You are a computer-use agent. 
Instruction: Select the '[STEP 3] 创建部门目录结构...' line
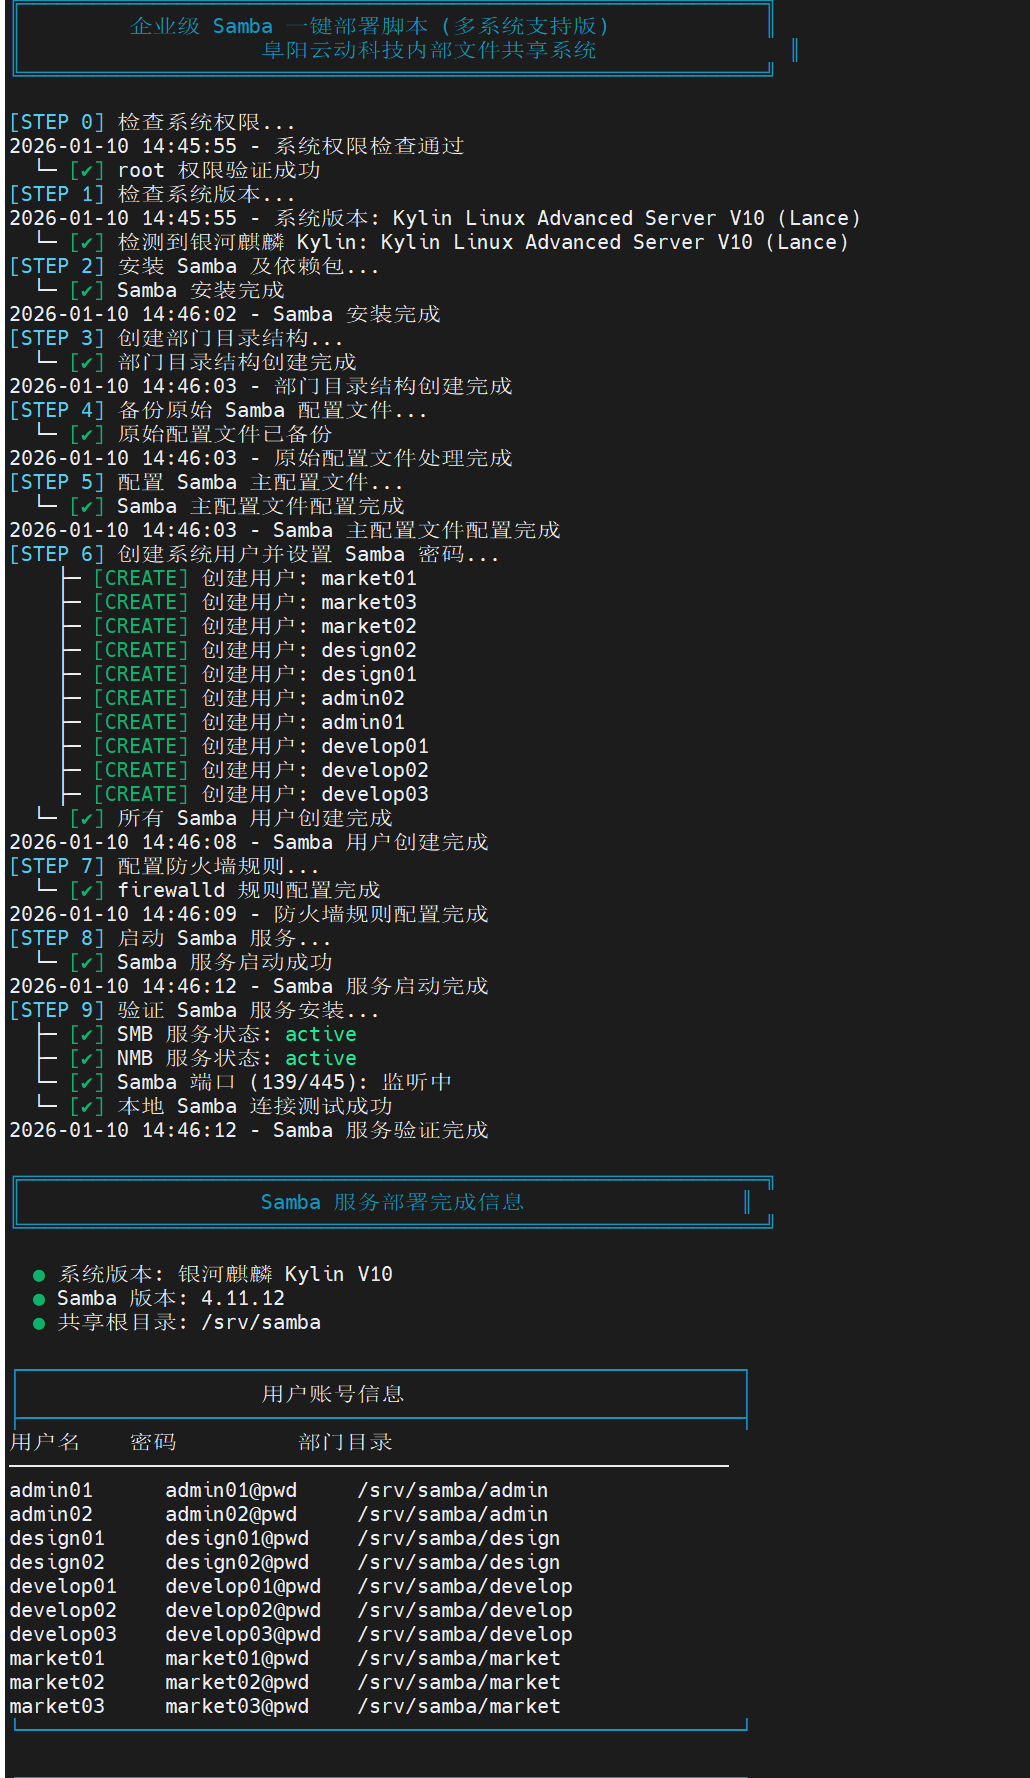176,338
